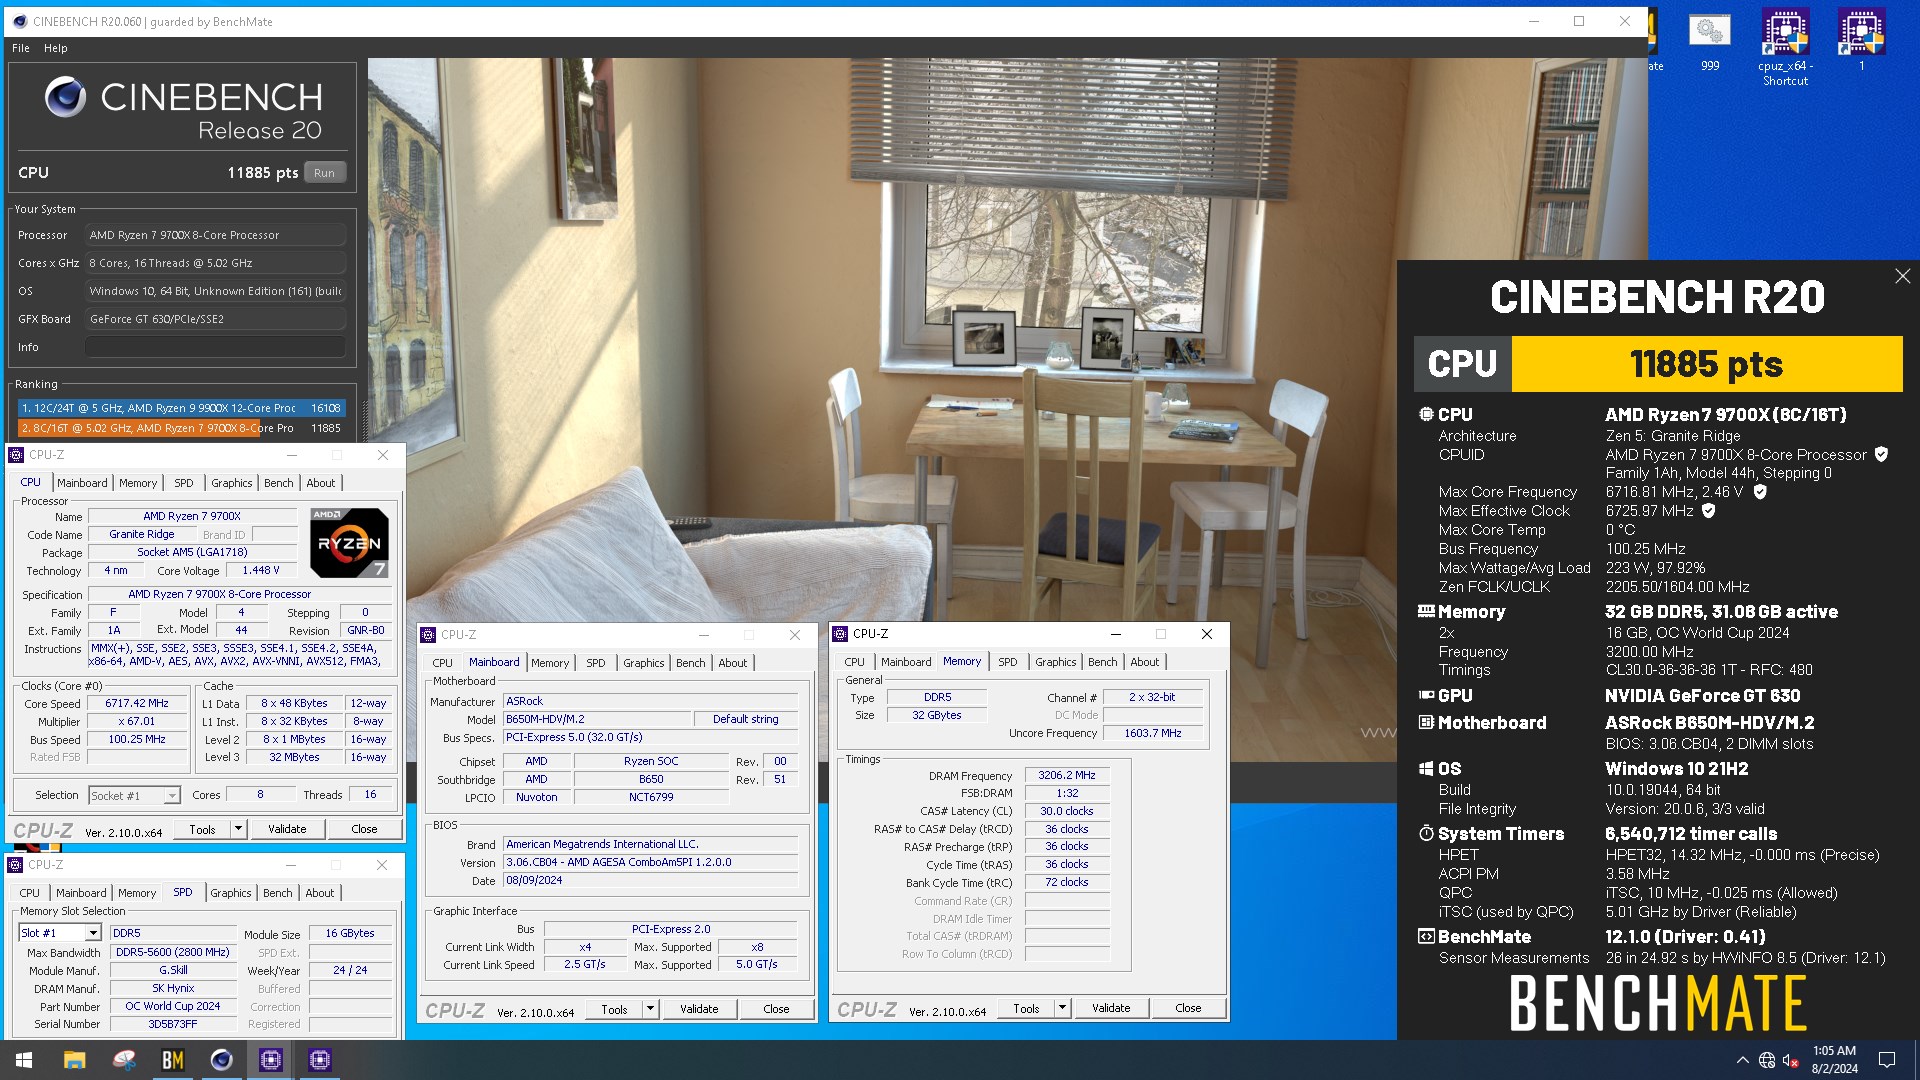
Task: Switch to Mainboard tab in CPU-Z CPU window
Action: click(x=82, y=483)
